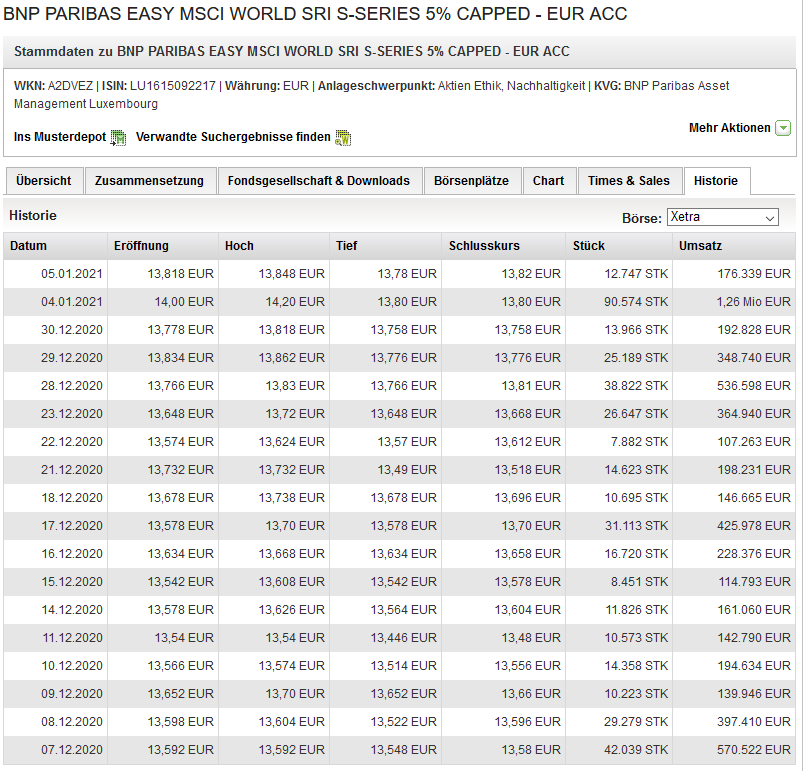Click the related search results icon
The height and width of the screenshot is (771, 803).
pos(343,138)
